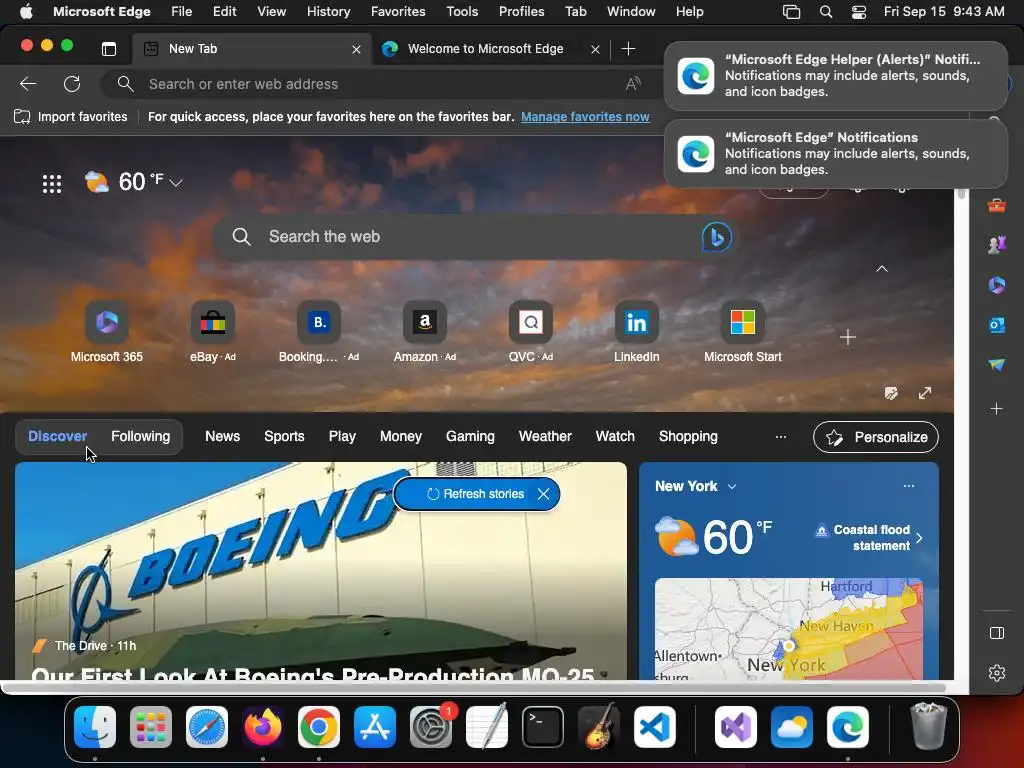Viewport: 1024px width, 768px height.
Task: Open the vertical tabs actions menu icon
Action: [109, 49]
